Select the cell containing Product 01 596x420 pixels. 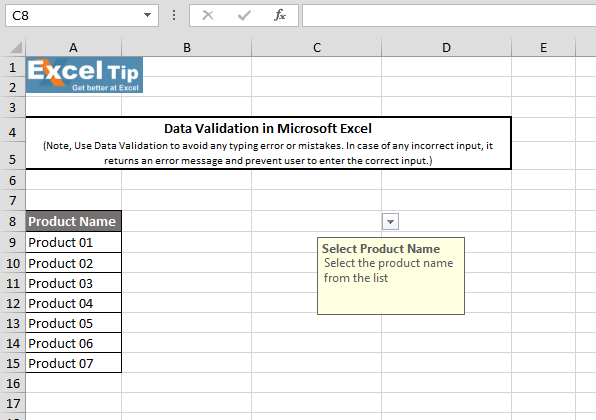(73, 242)
